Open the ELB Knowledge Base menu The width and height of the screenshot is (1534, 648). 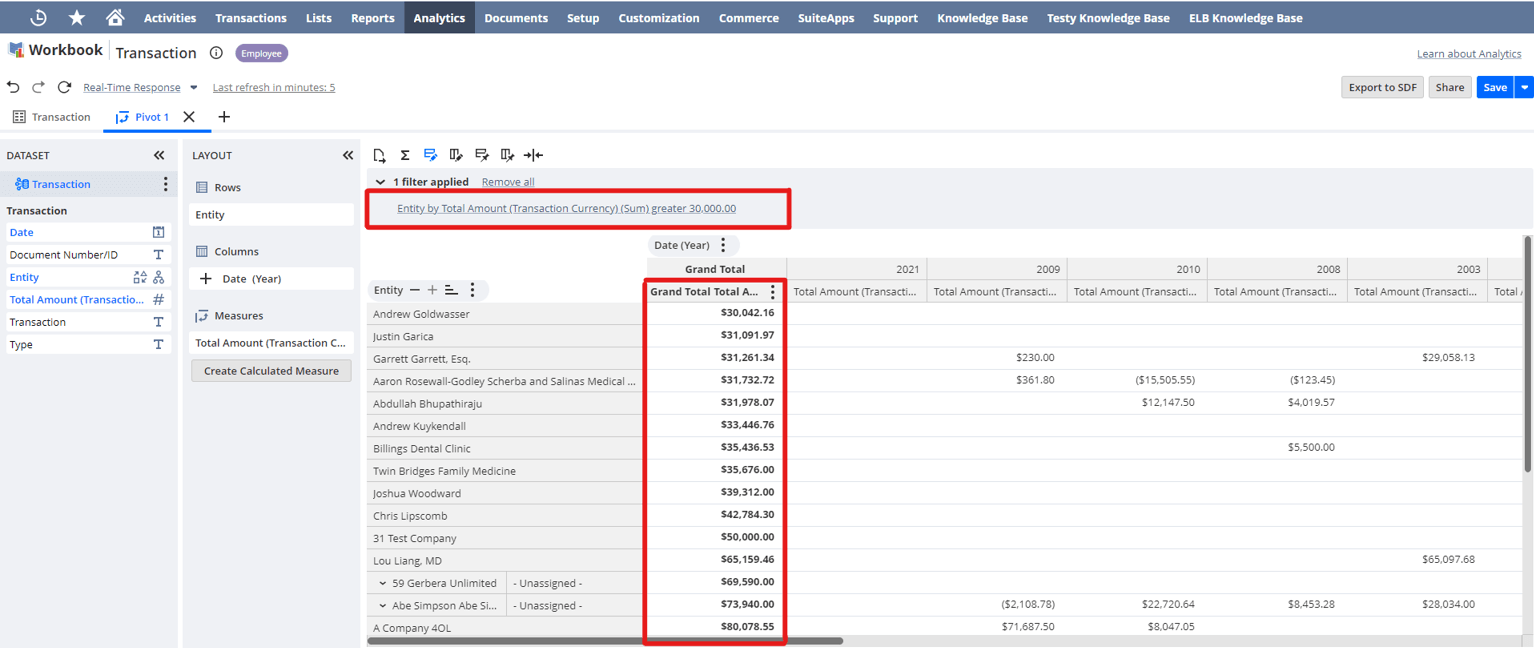[x=1245, y=17]
